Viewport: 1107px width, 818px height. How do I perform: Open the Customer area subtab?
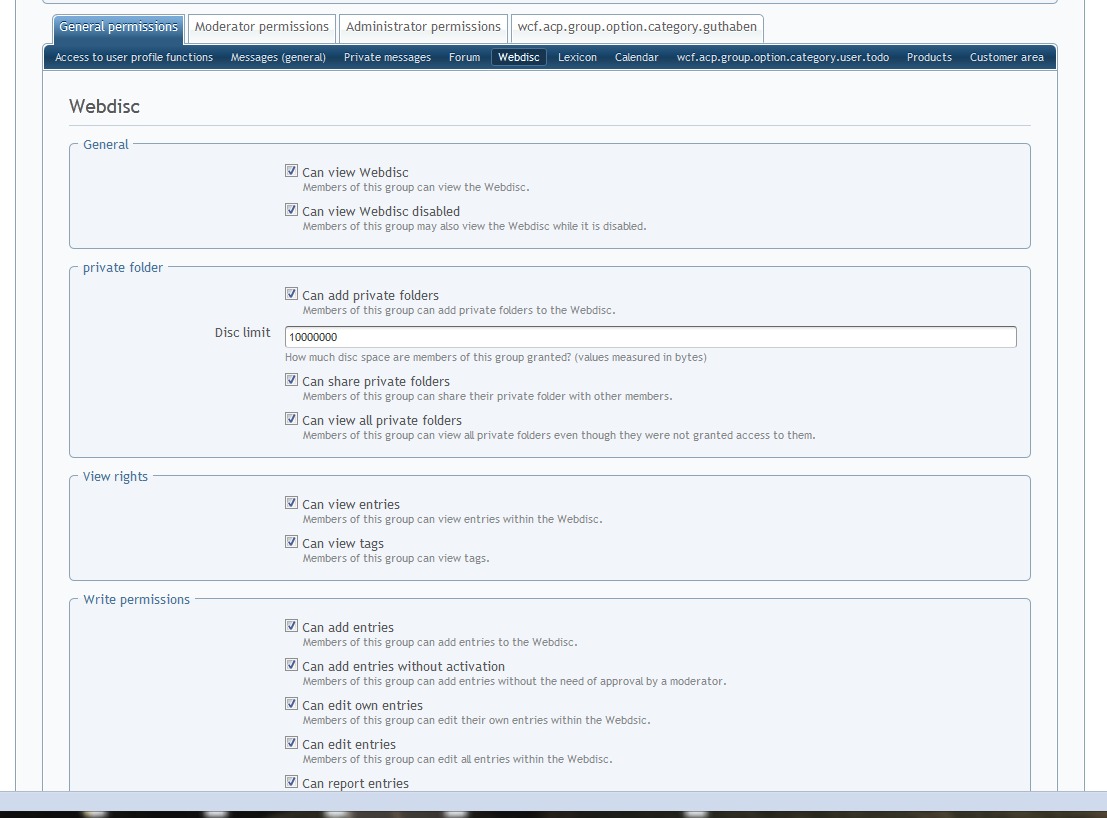coord(1006,58)
